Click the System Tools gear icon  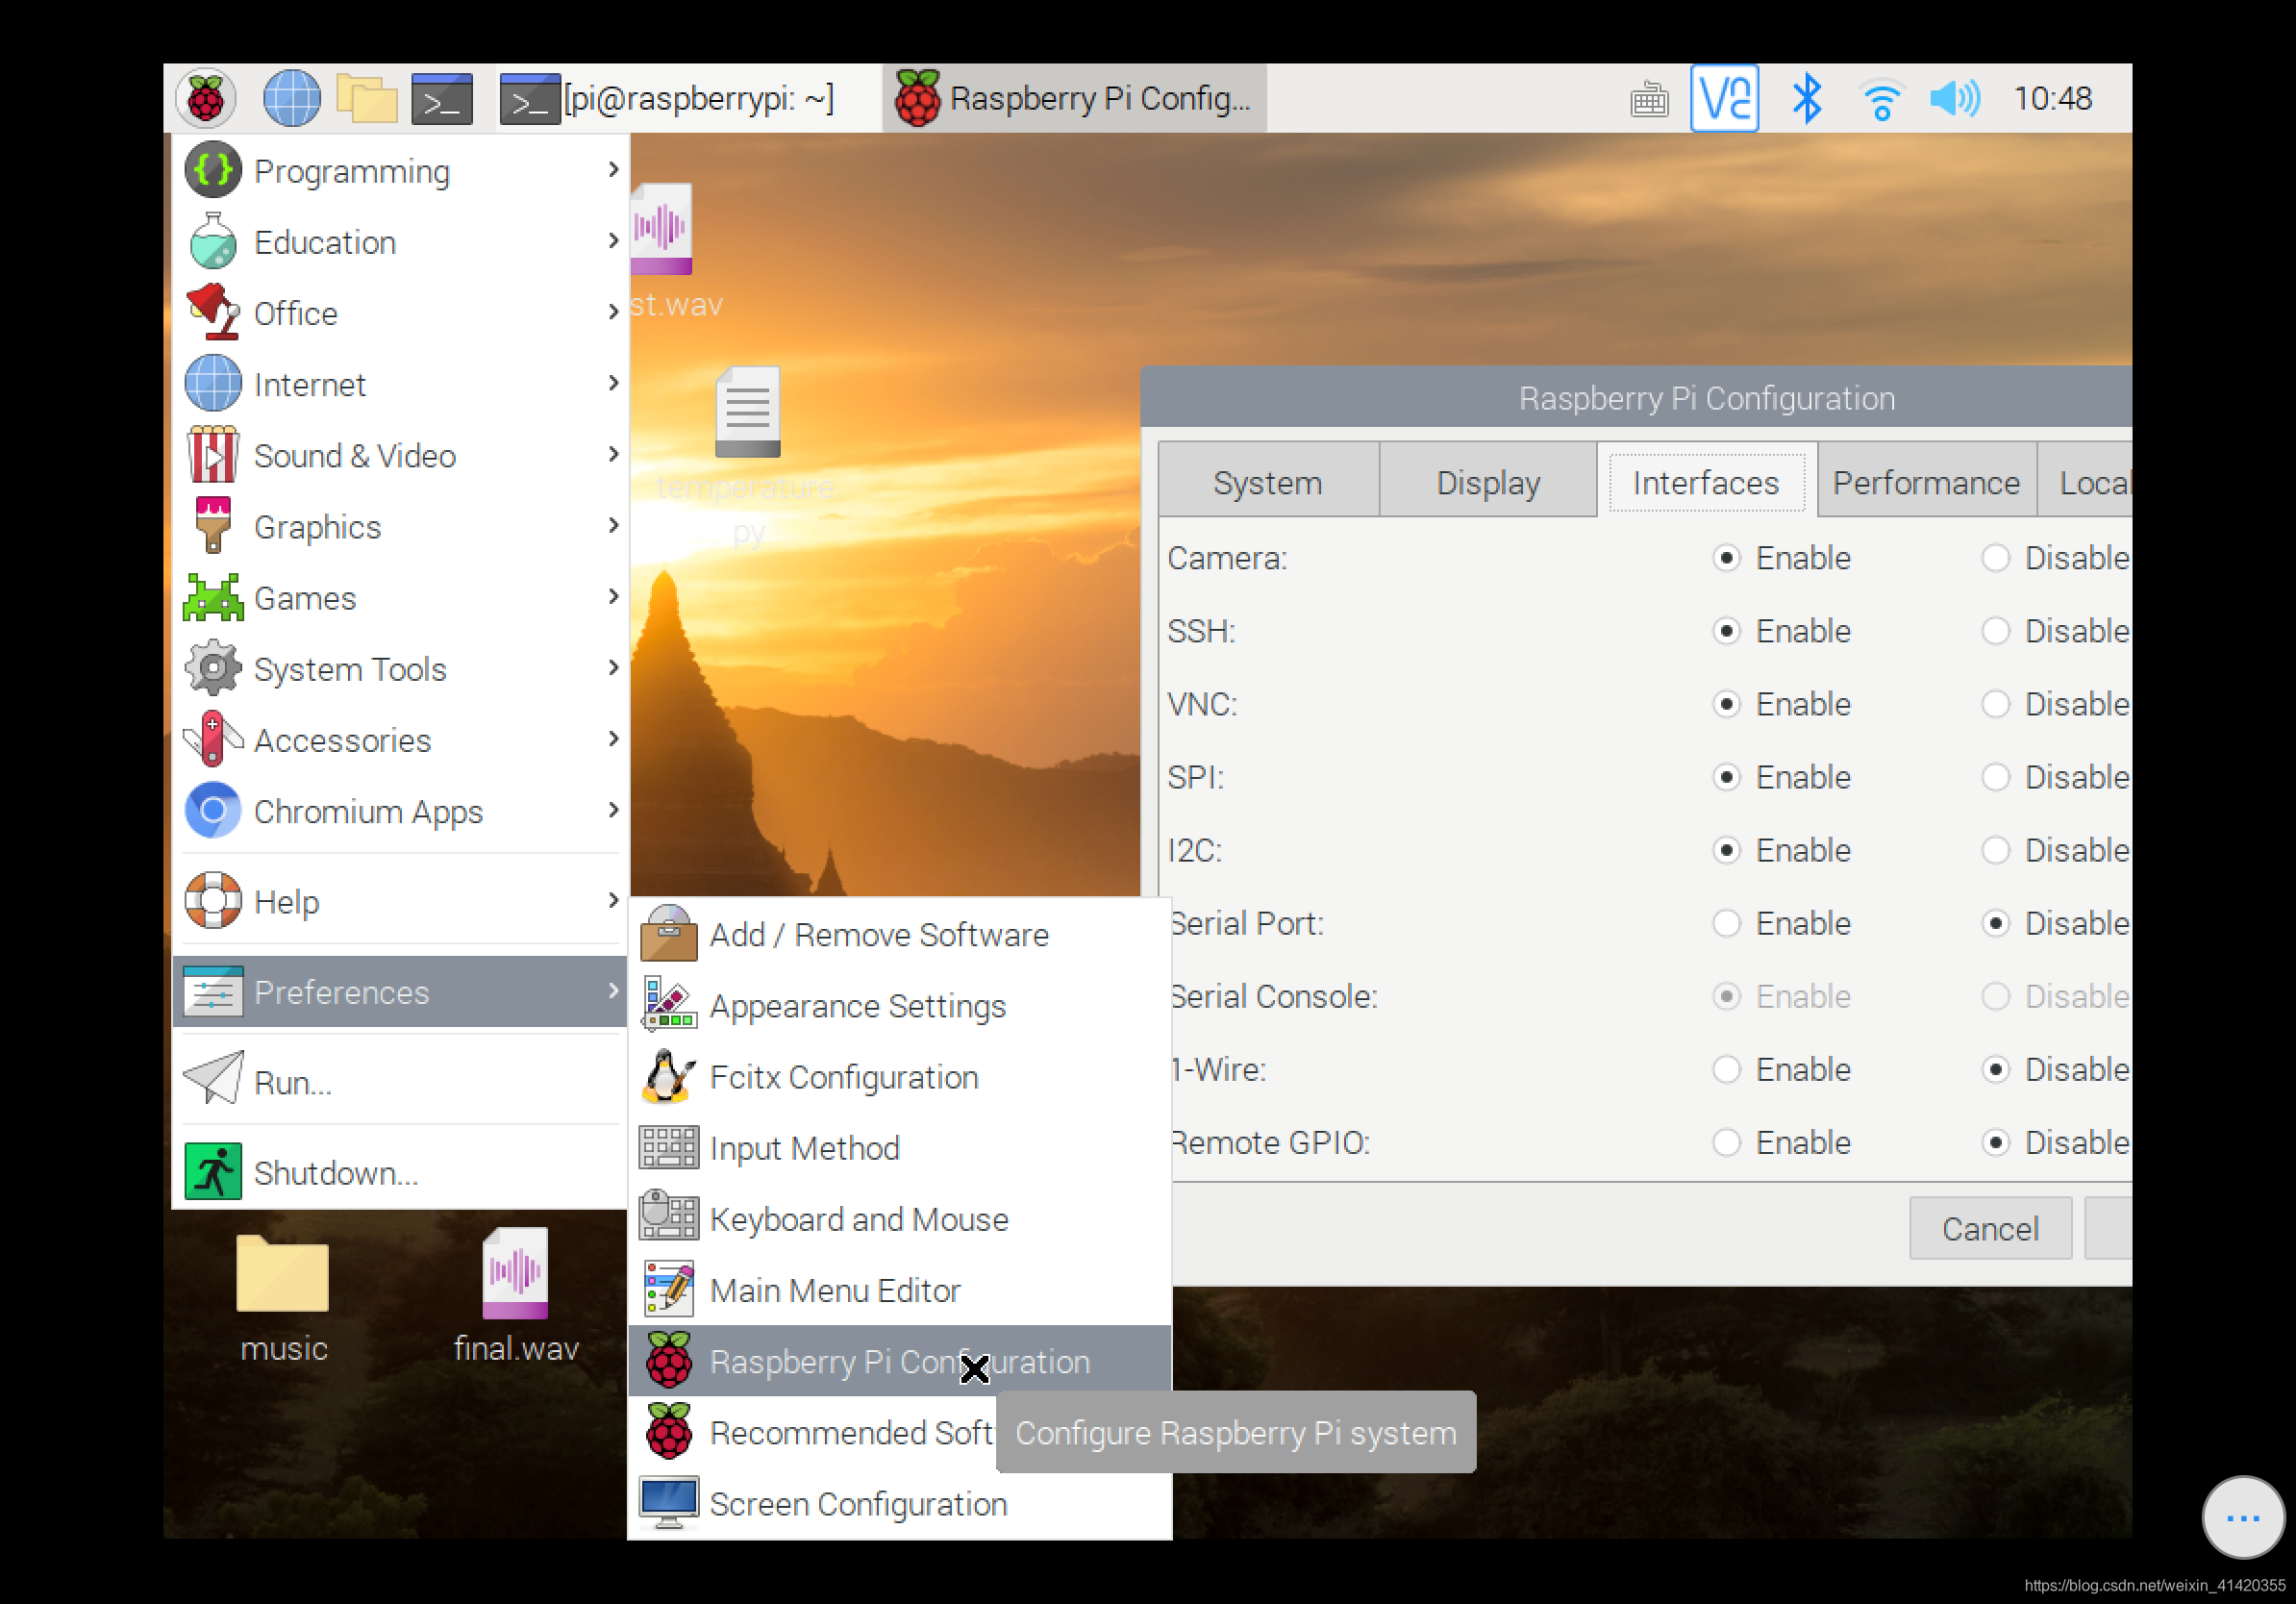pos(213,668)
